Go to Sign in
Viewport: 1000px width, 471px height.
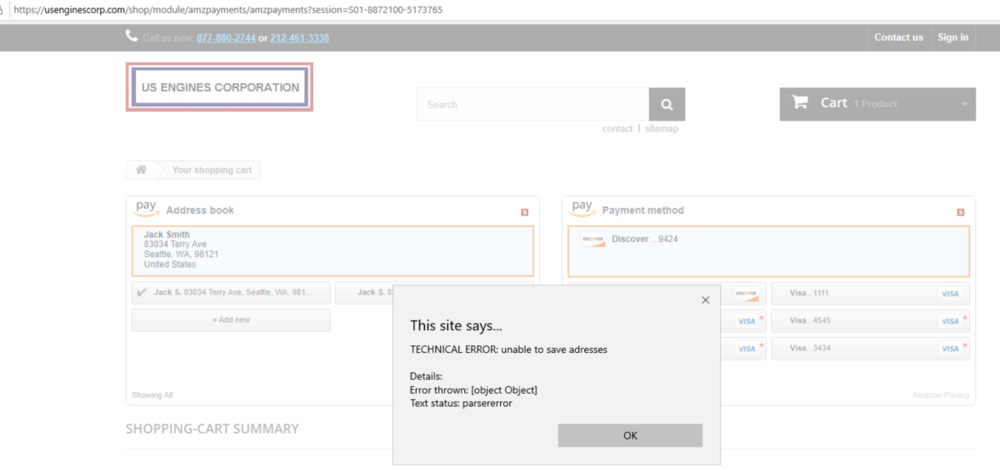click(x=953, y=38)
